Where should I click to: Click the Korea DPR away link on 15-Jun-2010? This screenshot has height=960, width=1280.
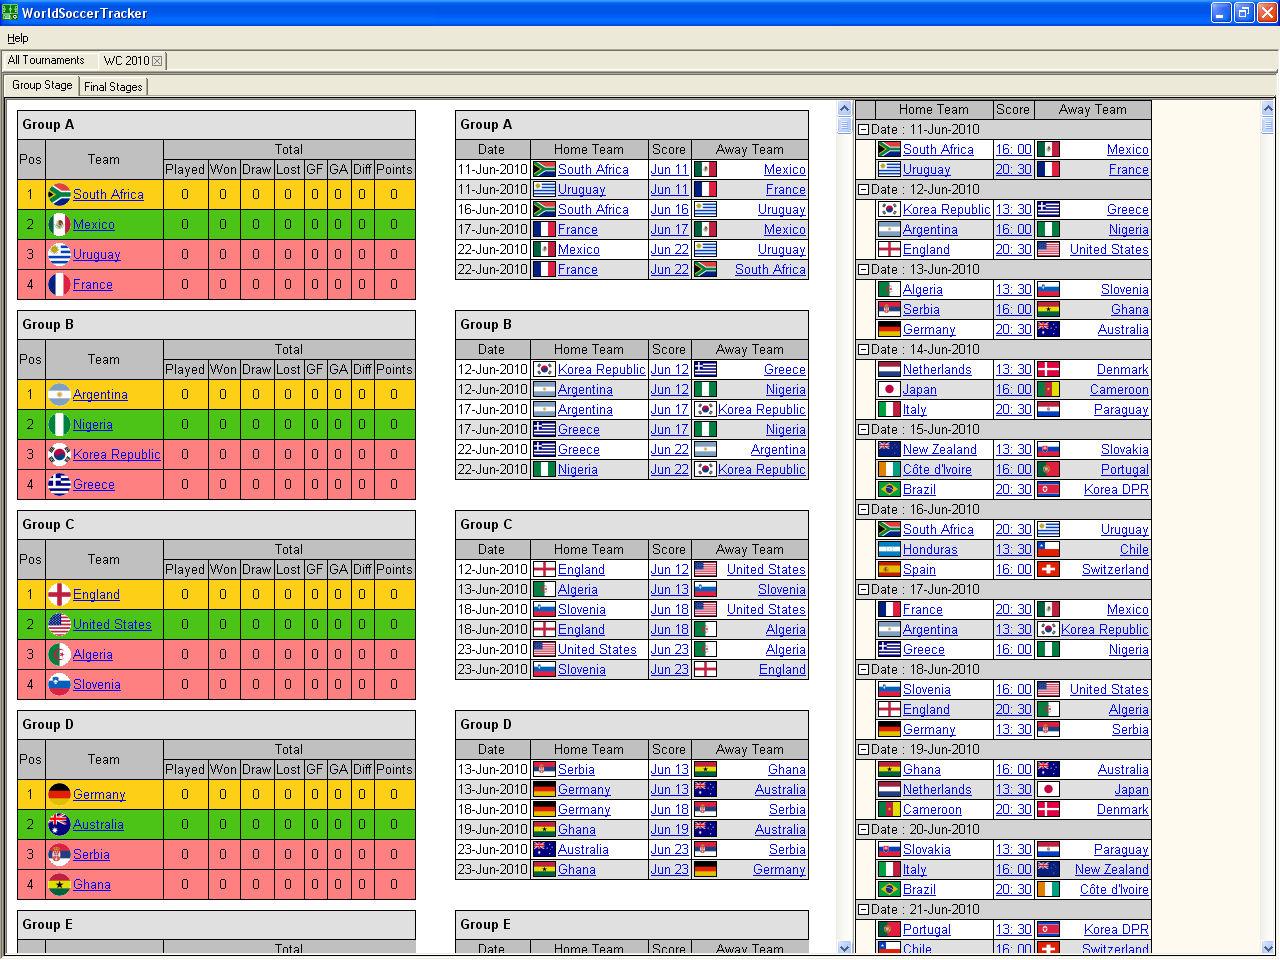click(x=1116, y=489)
